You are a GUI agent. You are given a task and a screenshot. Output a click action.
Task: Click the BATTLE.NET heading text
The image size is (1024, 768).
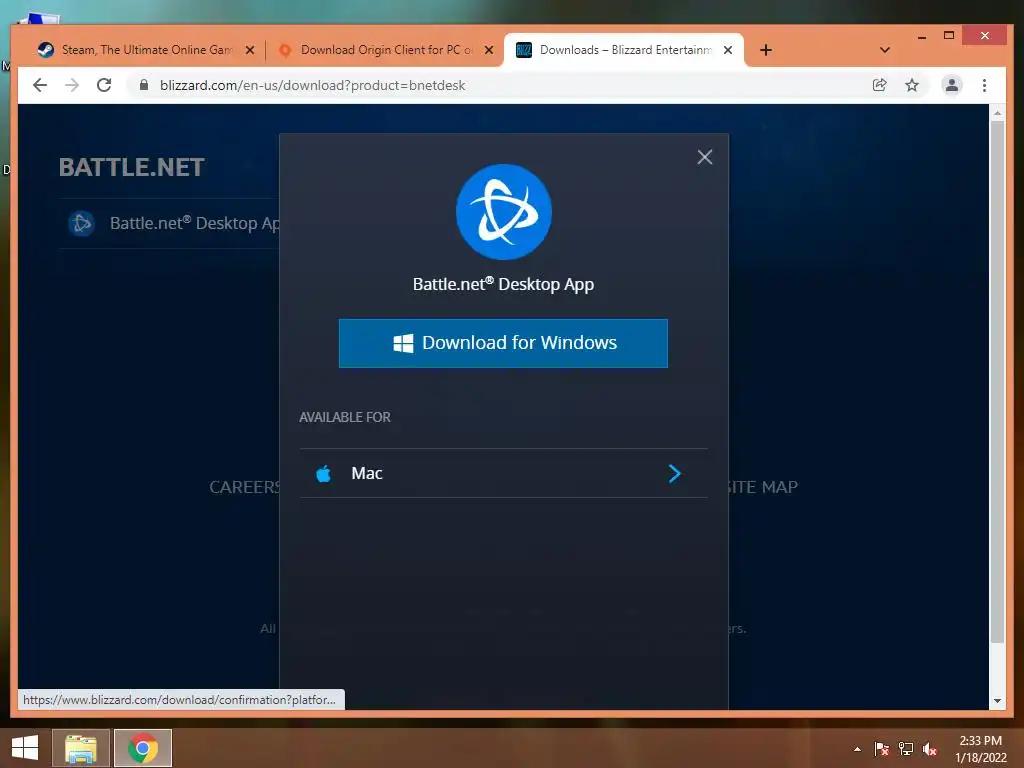click(132, 167)
